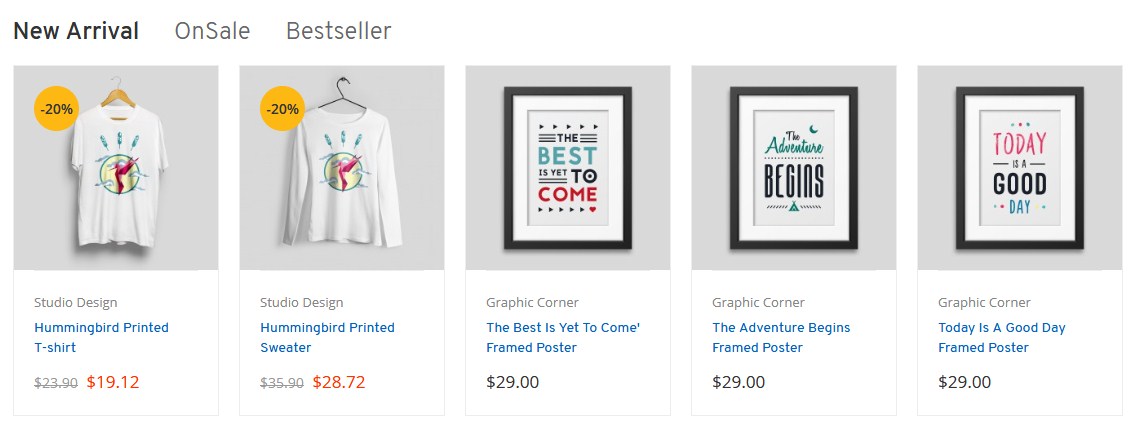Follow The Adventure Begins Framed Poster link
1139x430 pixels.
(x=781, y=338)
